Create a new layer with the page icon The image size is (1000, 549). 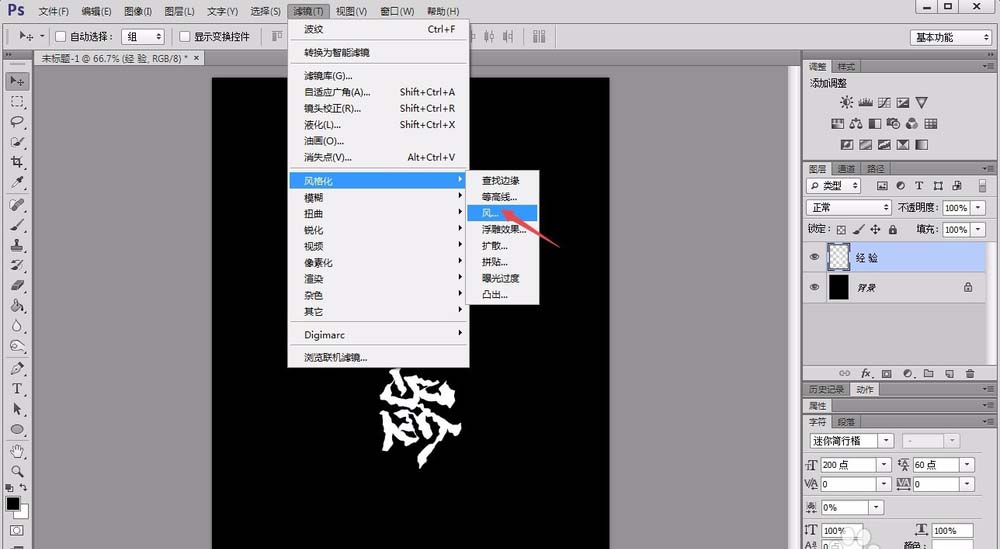pyautogui.click(x=949, y=374)
